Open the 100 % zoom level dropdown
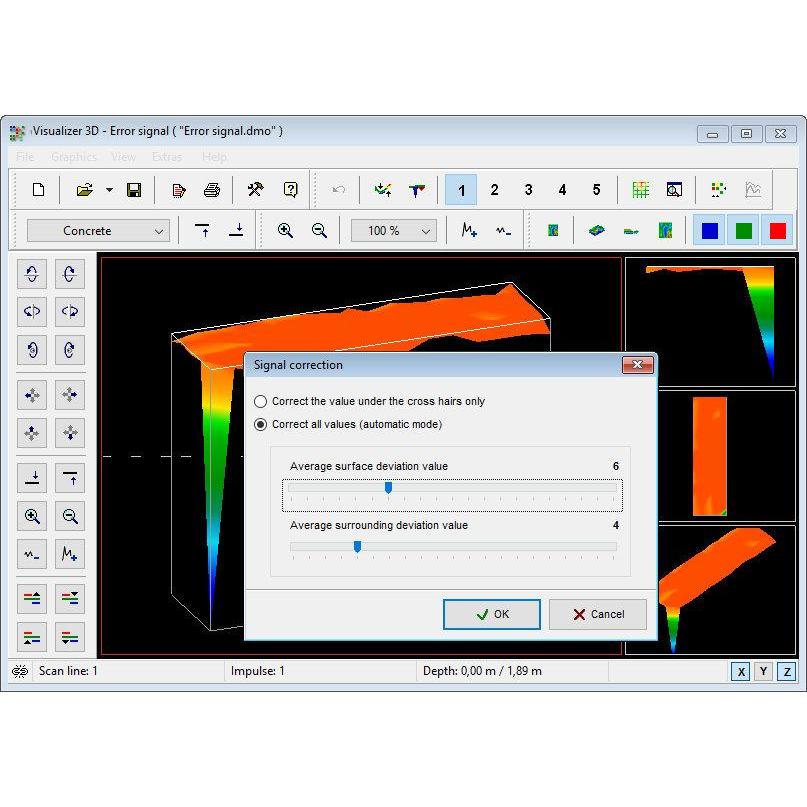The image size is (807, 807). (393, 231)
